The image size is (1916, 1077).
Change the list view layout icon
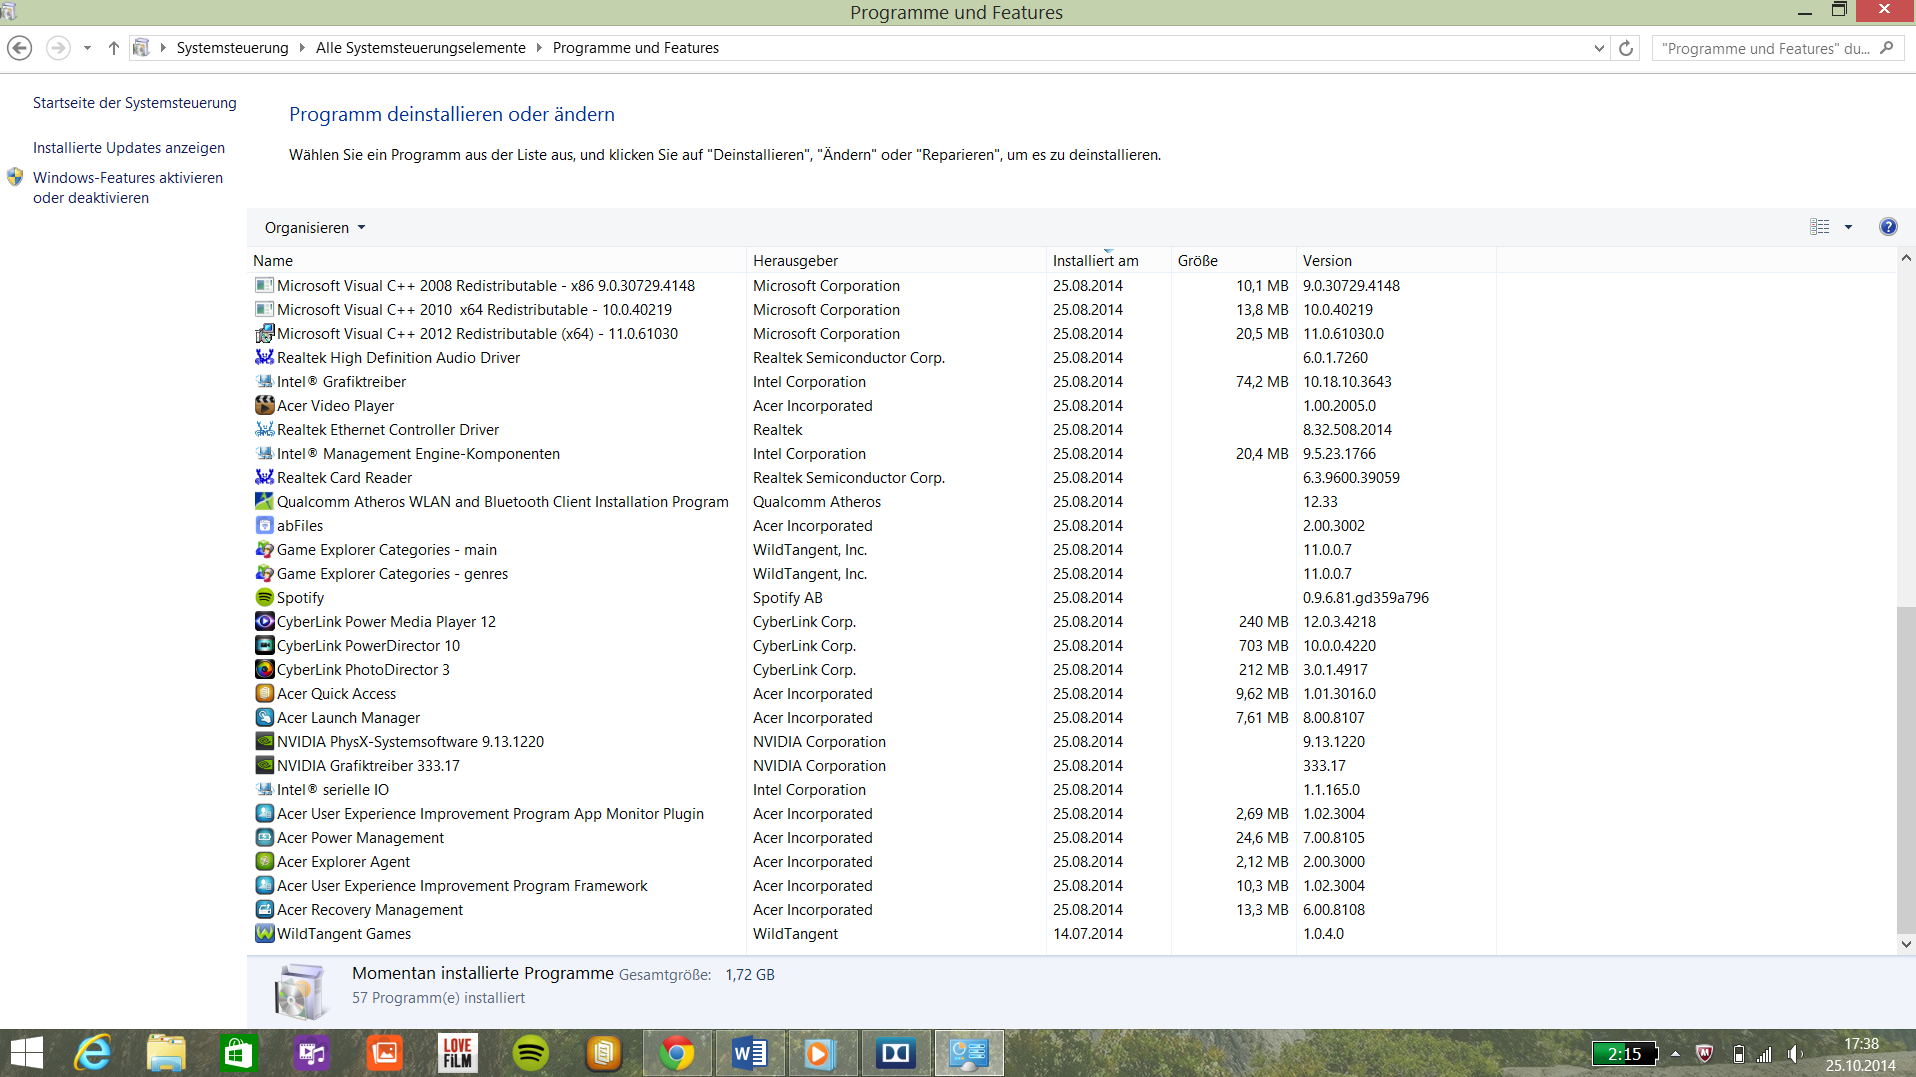(x=1820, y=227)
